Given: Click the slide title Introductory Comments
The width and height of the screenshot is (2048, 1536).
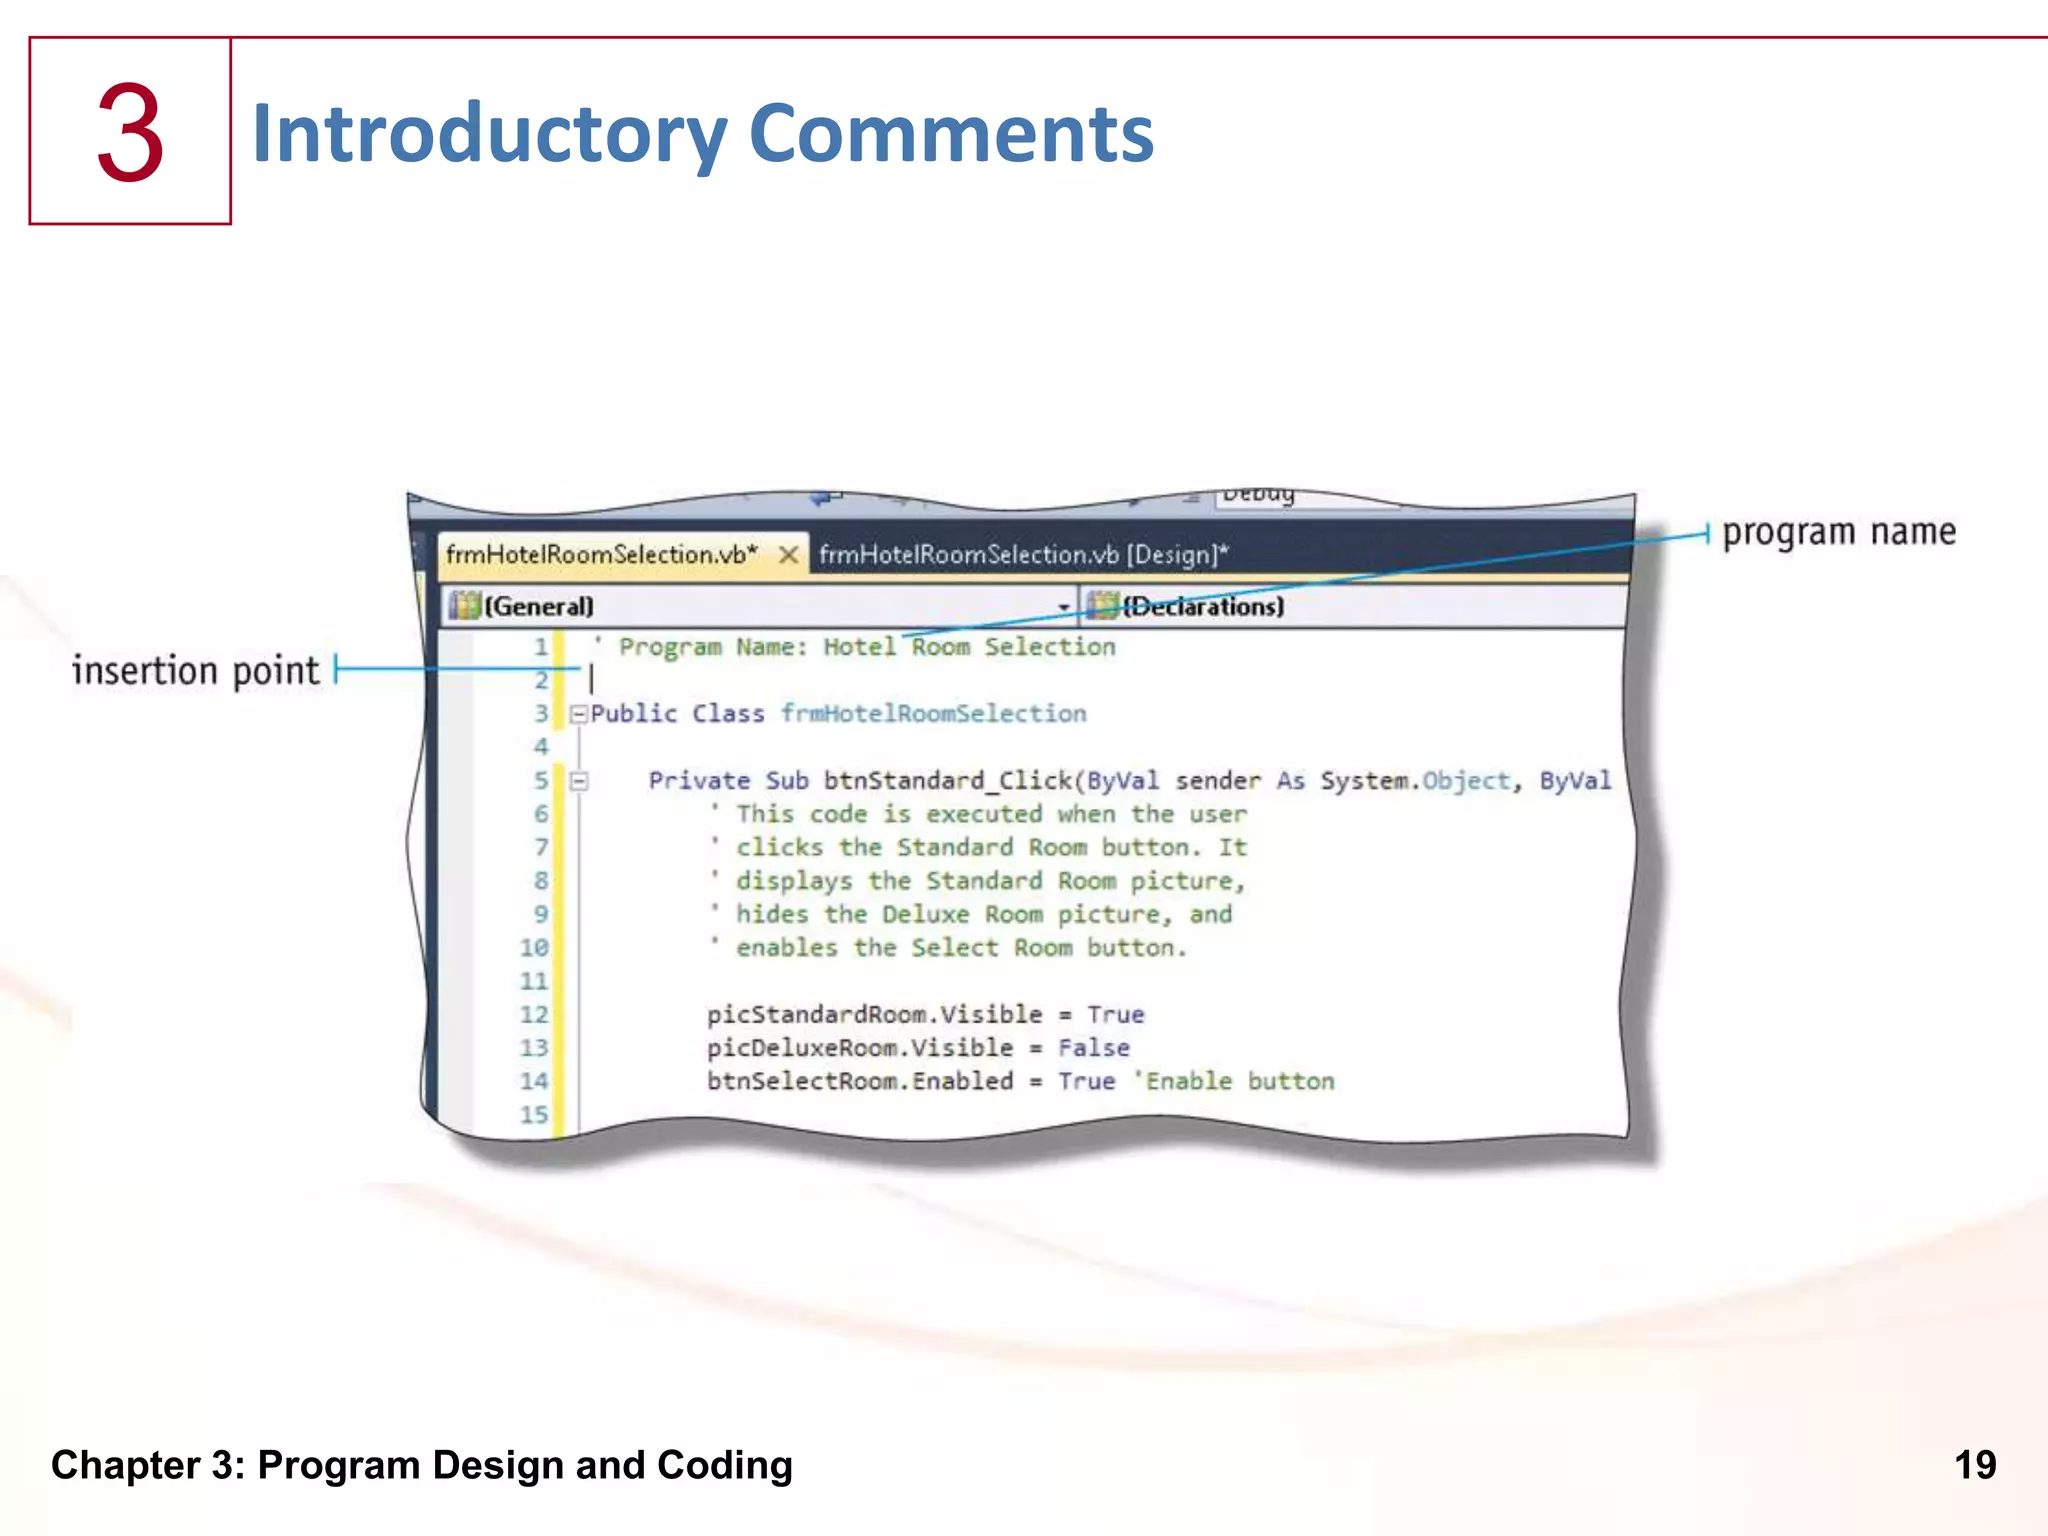Looking at the screenshot, I should click(702, 133).
